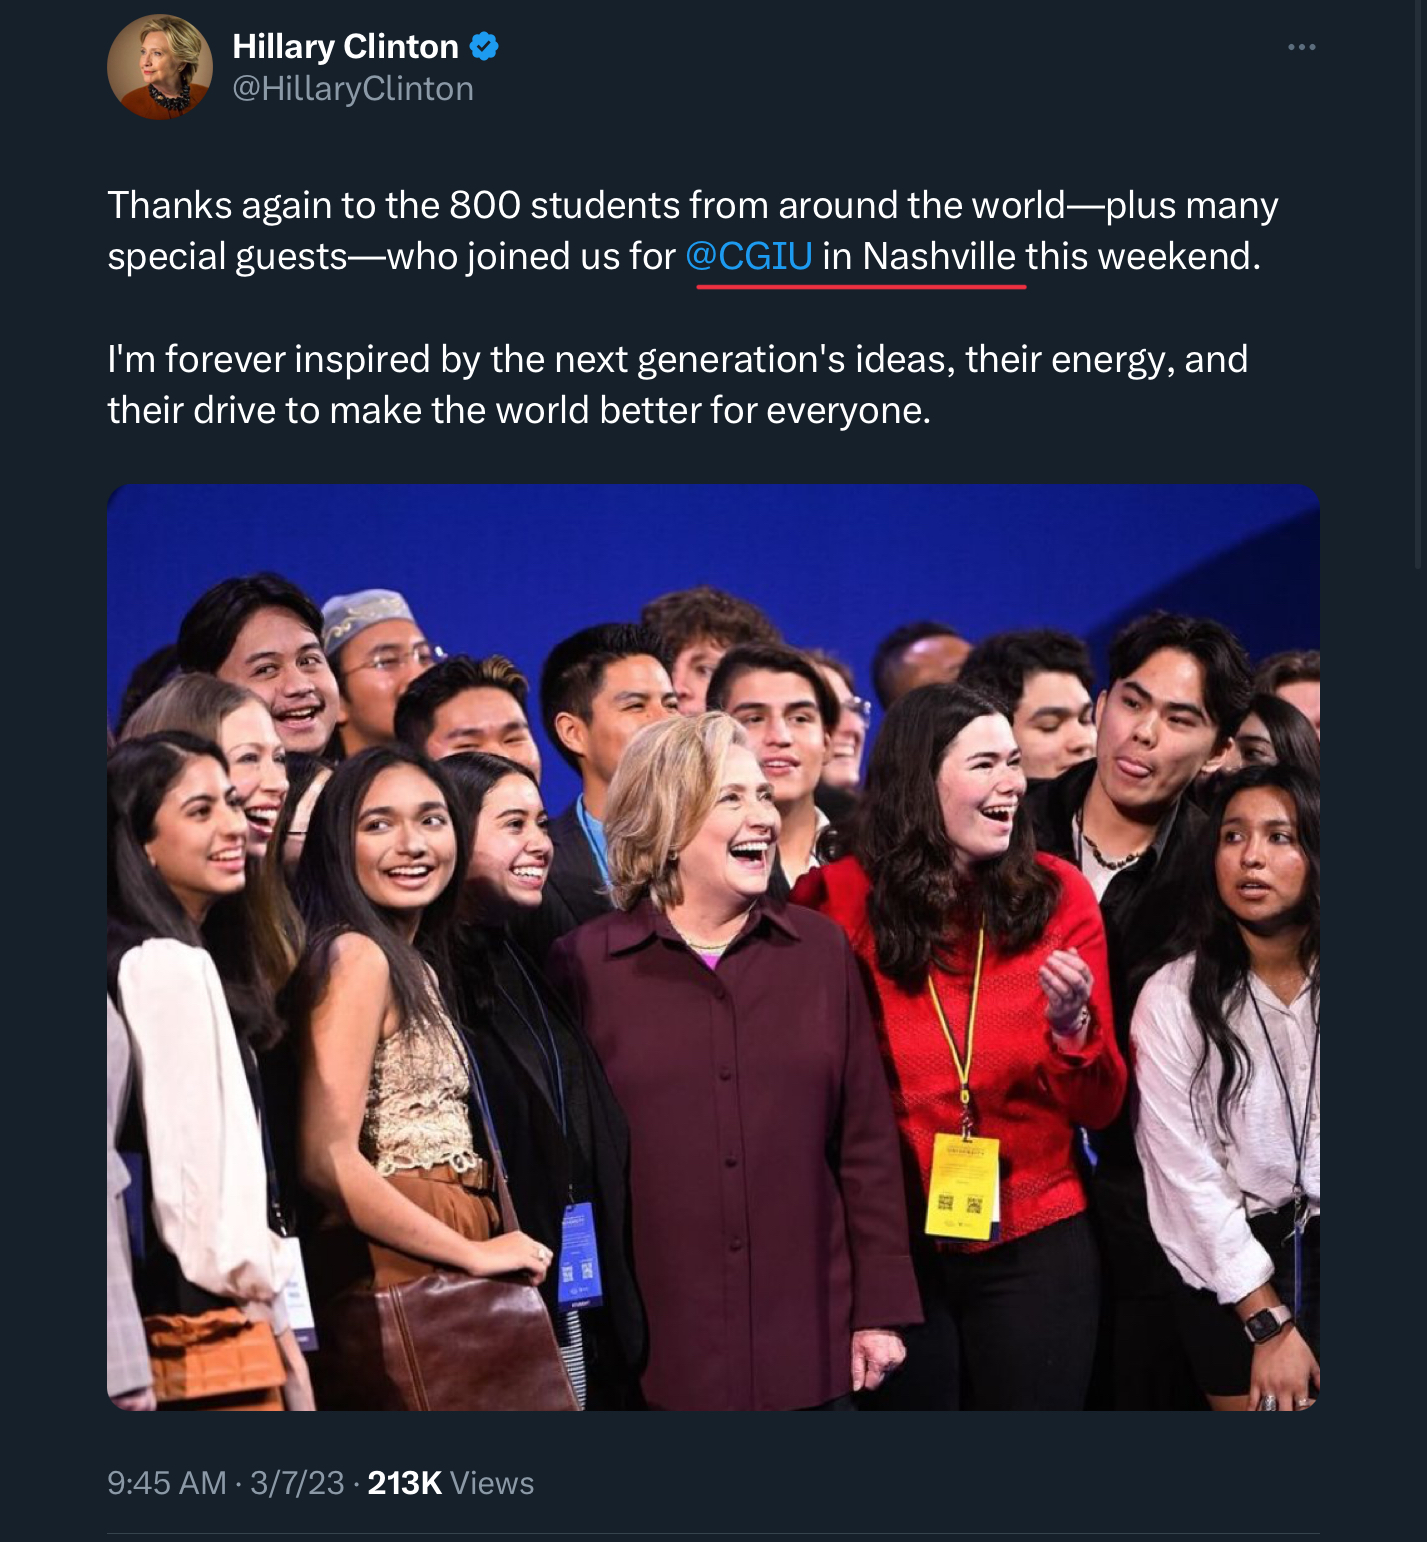Click the 3/7/23 post date
Image resolution: width=1427 pixels, height=1542 pixels.
tap(297, 1482)
